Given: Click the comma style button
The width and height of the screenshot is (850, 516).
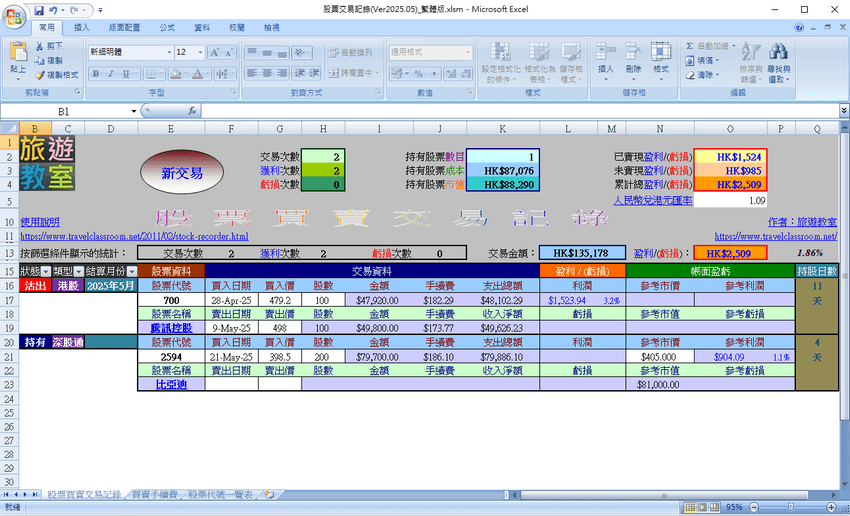Looking at the screenshot, I should tap(434, 74).
